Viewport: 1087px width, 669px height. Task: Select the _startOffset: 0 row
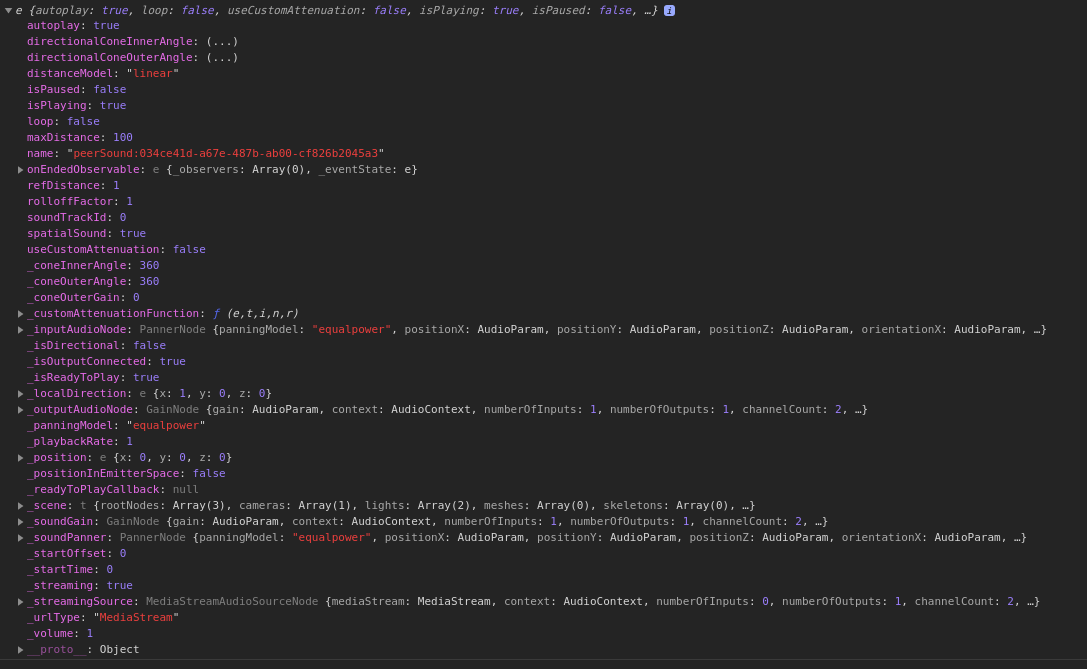click(76, 554)
